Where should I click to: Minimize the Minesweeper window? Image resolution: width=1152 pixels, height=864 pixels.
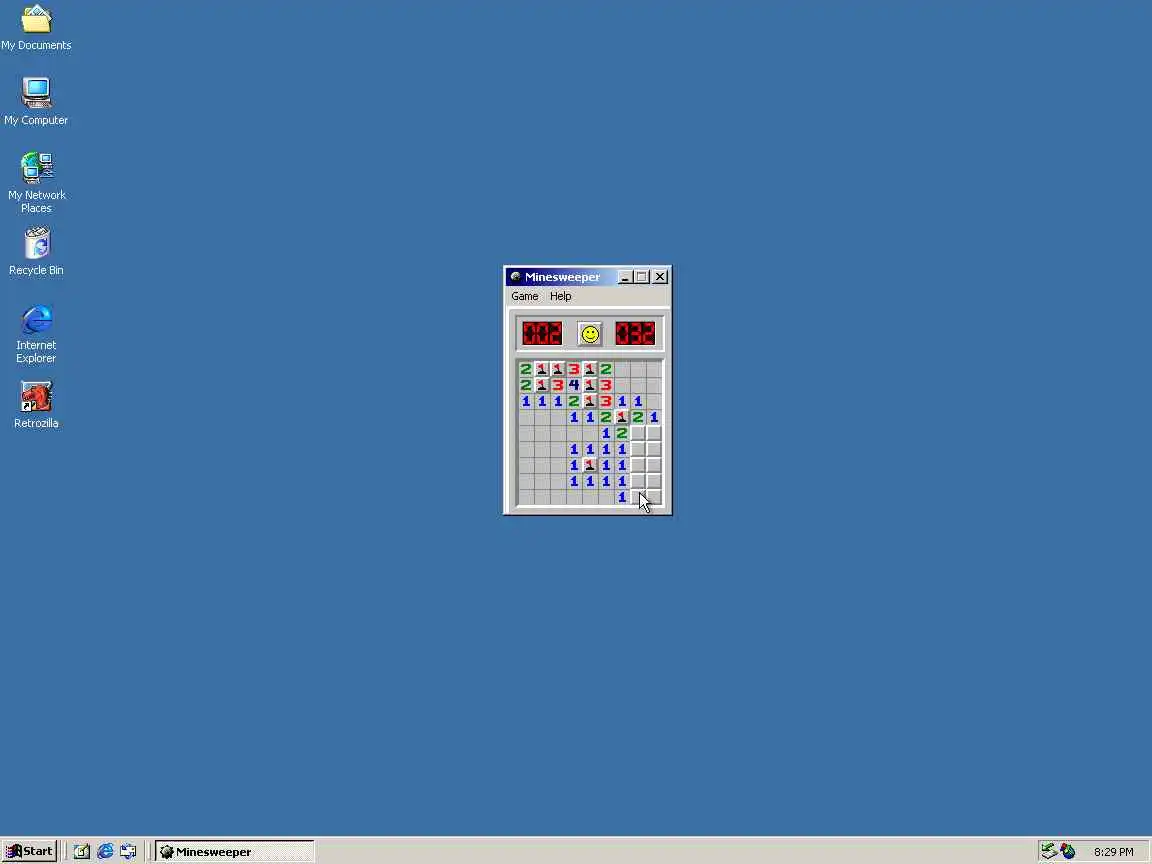(x=625, y=277)
